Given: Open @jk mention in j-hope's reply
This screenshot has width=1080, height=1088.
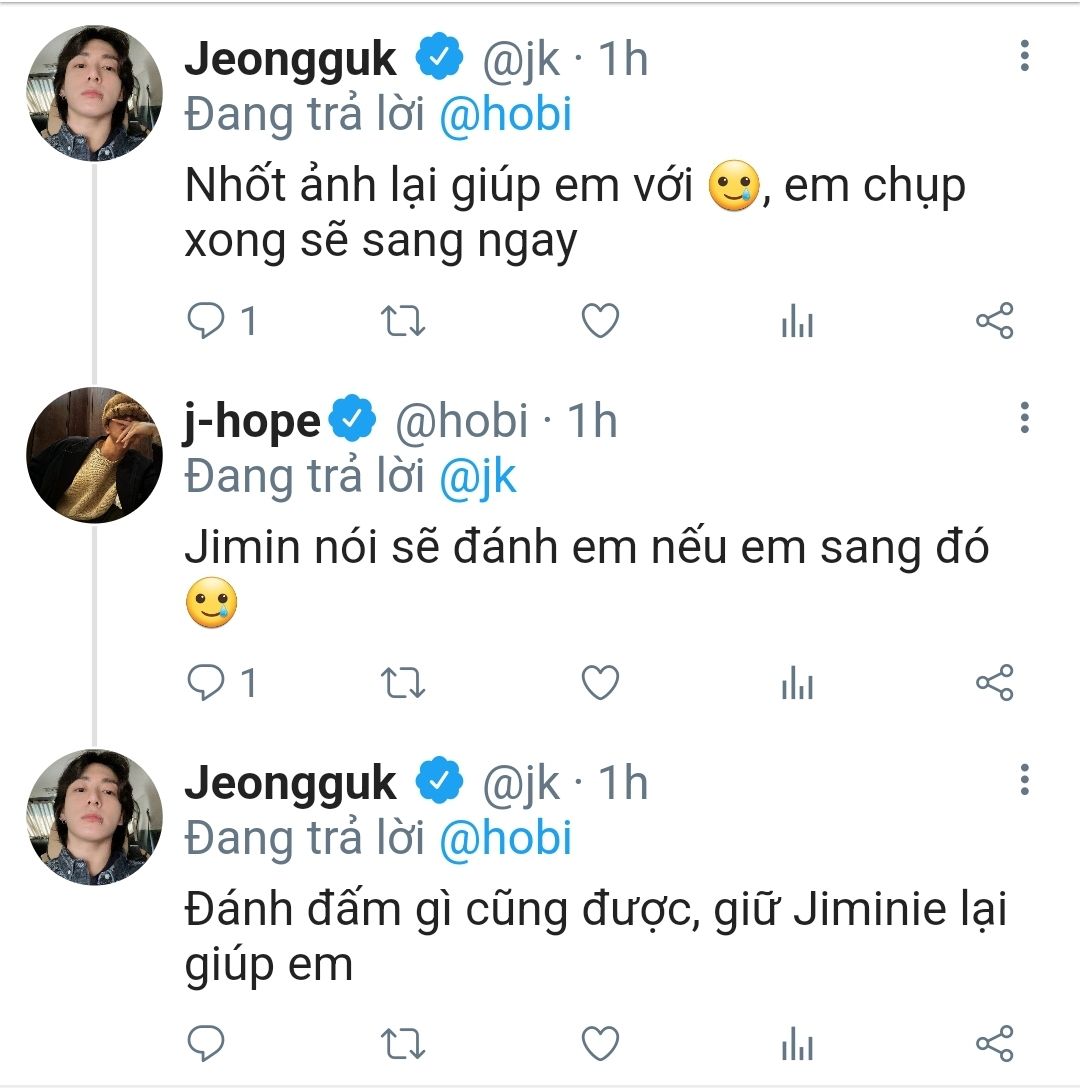Looking at the screenshot, I should pyautogui.click(x=478, y=476).
